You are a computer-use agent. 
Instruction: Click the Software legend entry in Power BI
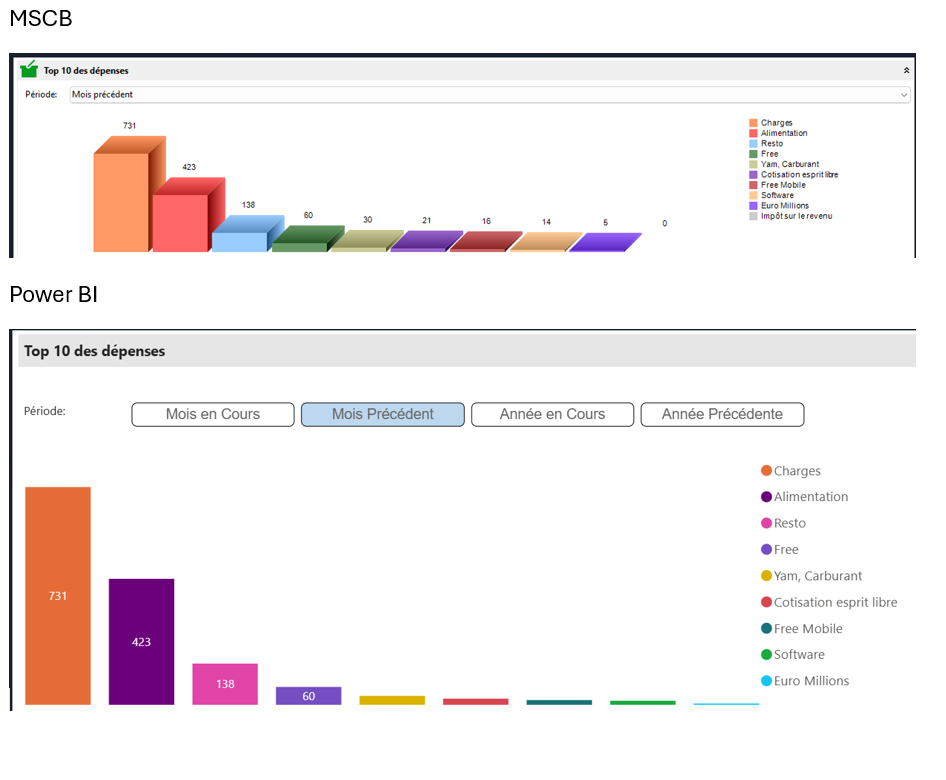[793, 655]
